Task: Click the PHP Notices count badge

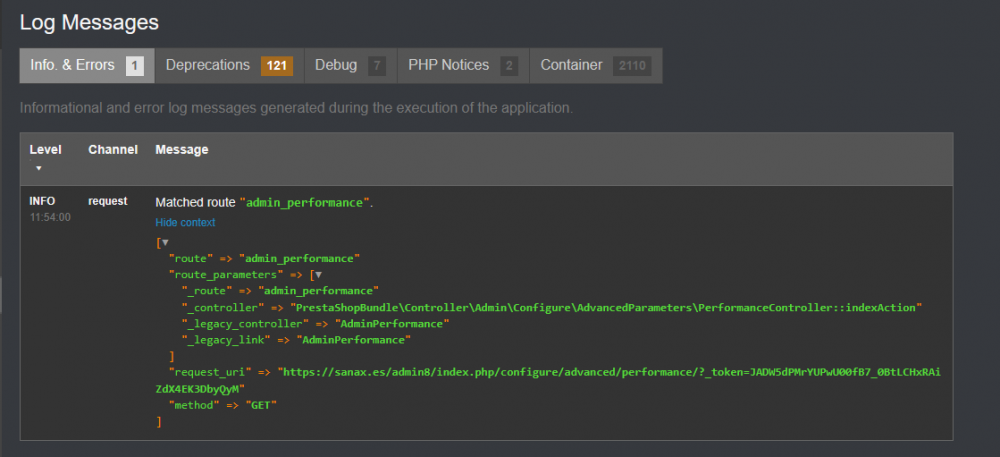Action: pyautogui.click(x=509, y=66)
